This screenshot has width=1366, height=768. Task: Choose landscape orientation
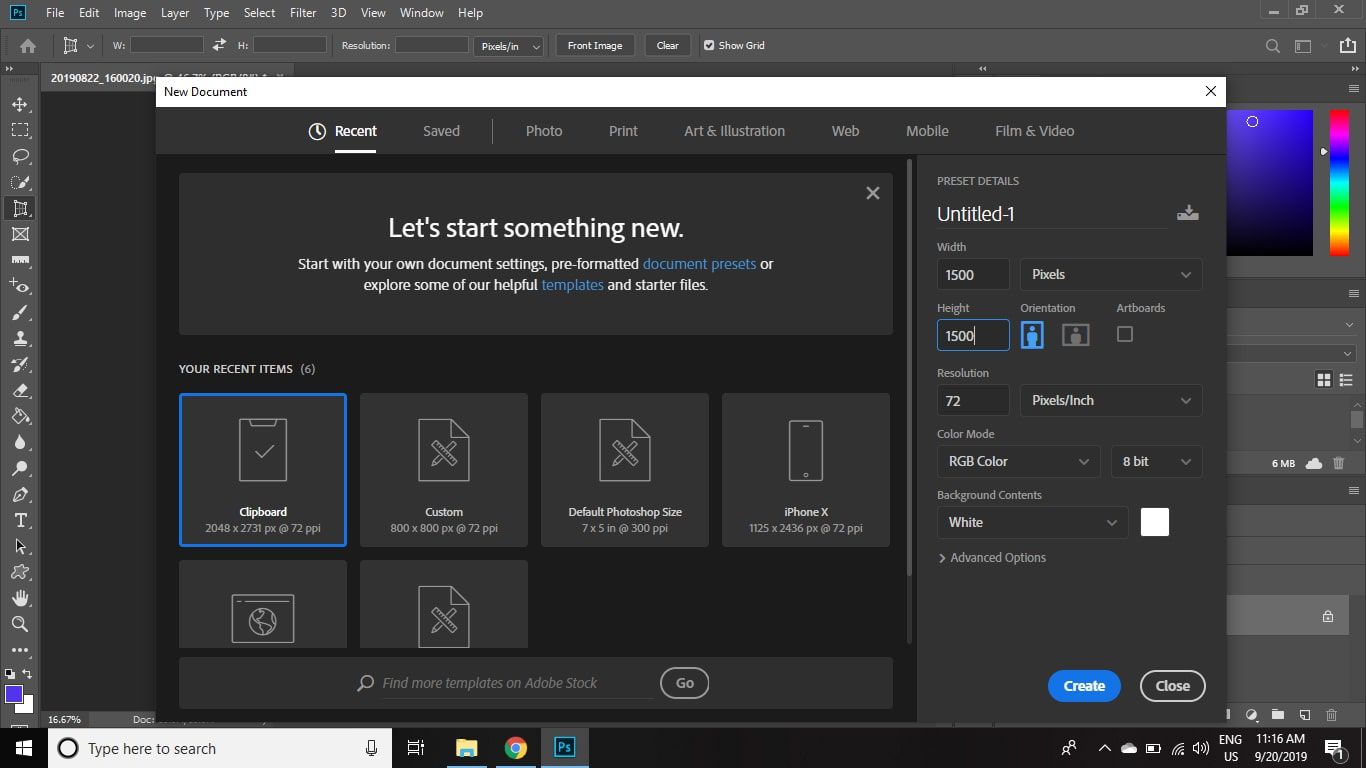(x=1075, y=335)
